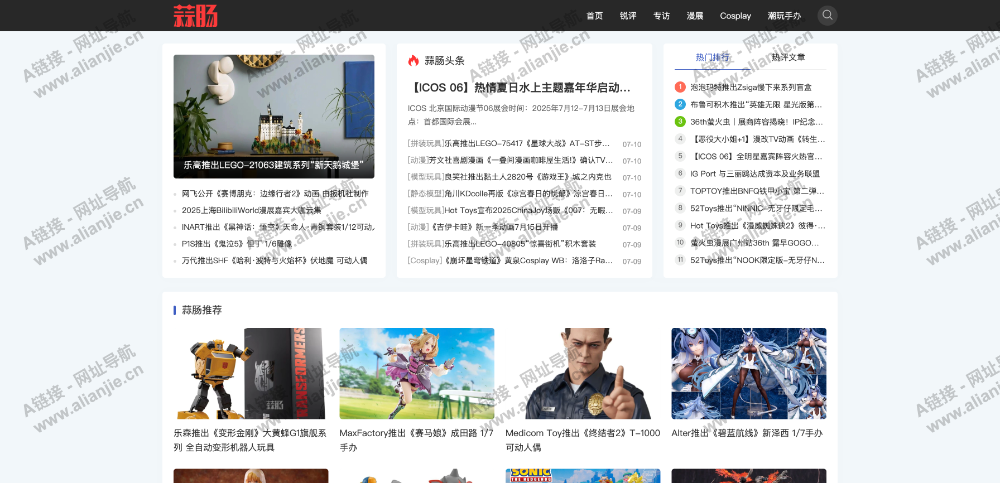Open the 2025上海BilibiliWorld漫展嘉宾 article

[x=251, y=210]
